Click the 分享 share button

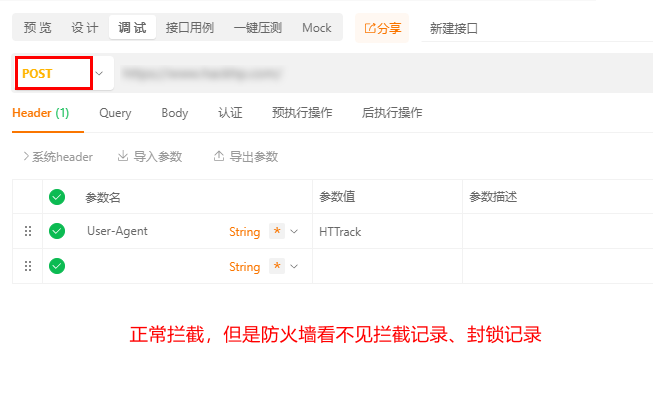382,28
